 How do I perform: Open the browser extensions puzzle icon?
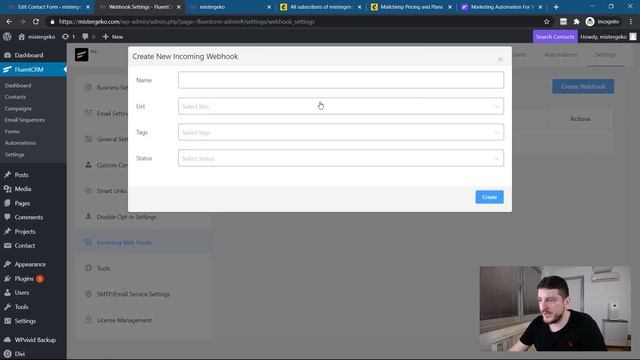(x=576, y=22)
